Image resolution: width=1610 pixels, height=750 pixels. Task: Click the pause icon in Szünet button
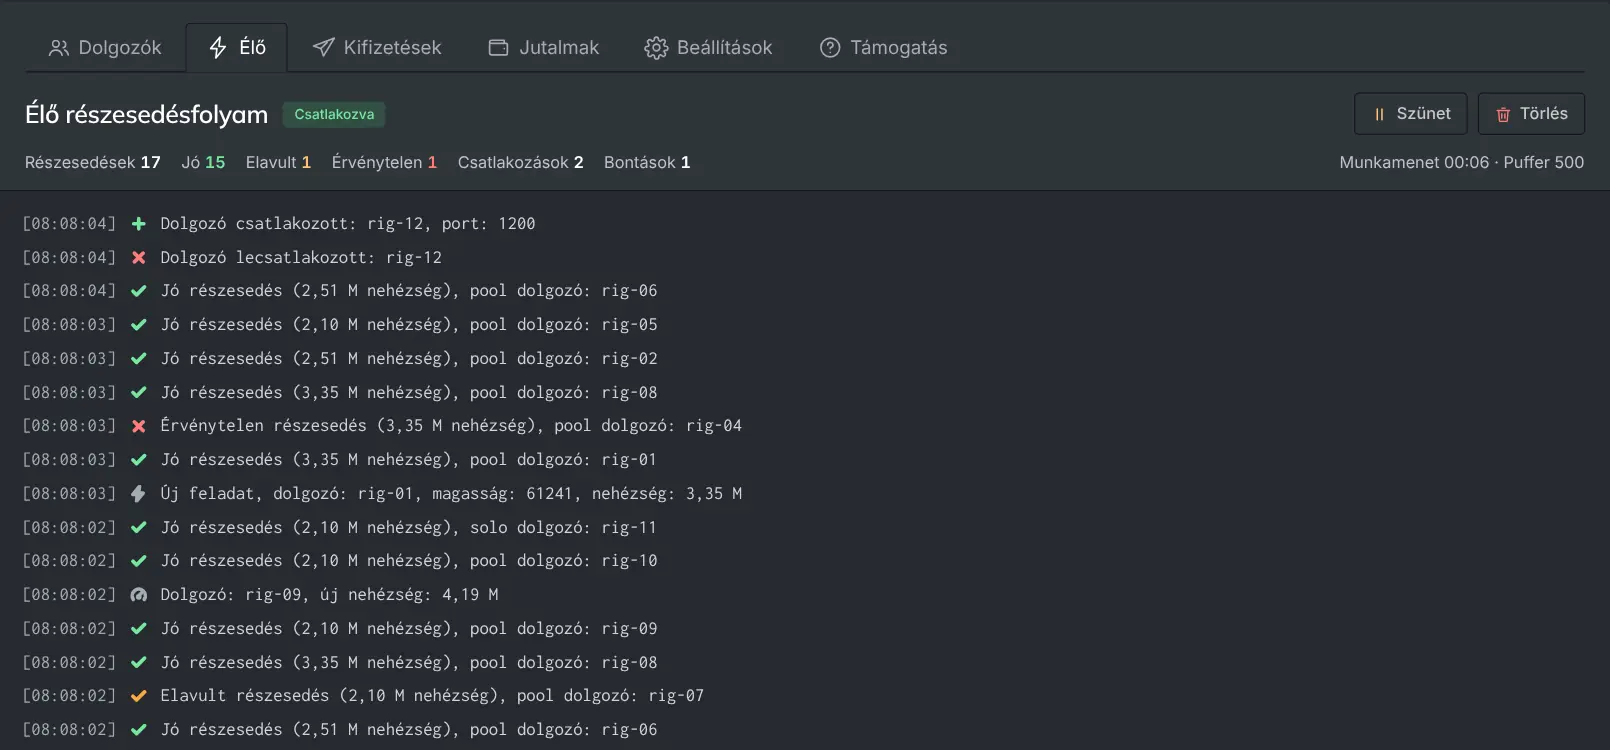[1379, 115]
